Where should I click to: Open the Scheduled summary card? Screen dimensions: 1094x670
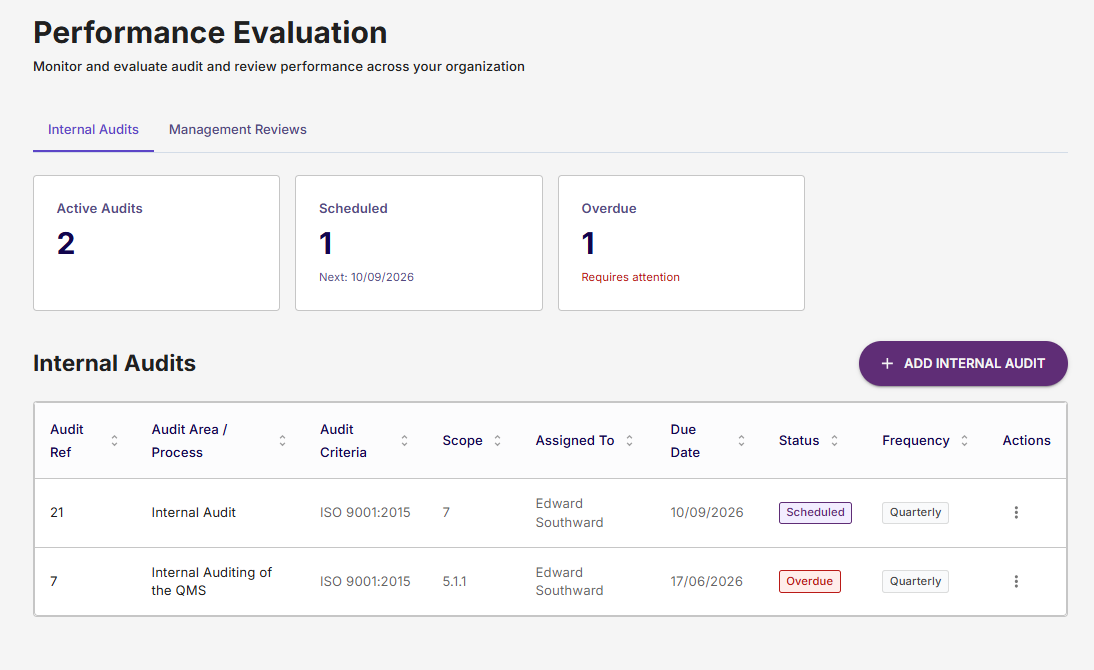(x=419, y=243)
